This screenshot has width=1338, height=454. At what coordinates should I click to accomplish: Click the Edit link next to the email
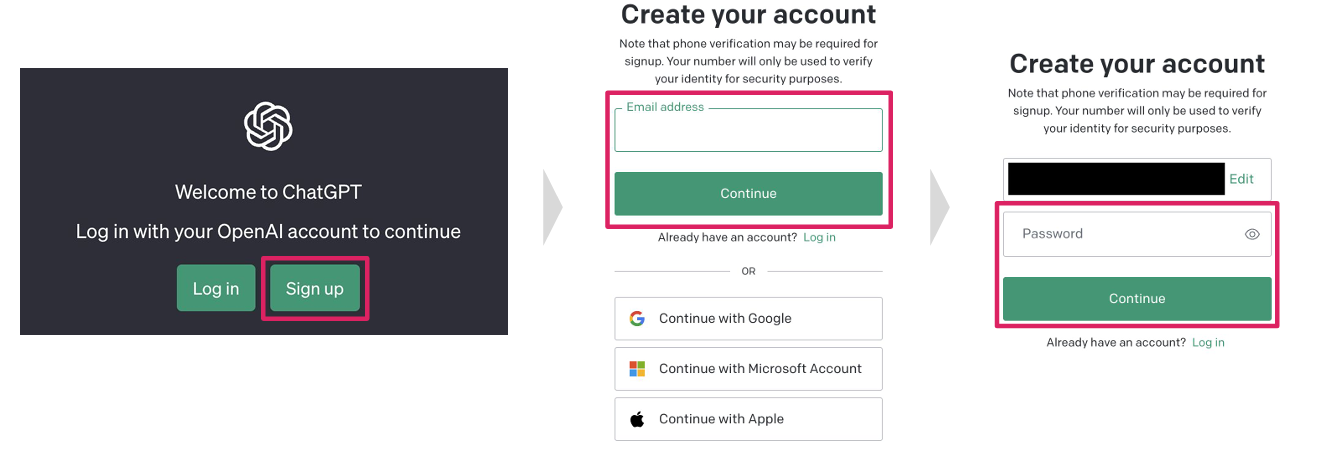pos(1241,179)
